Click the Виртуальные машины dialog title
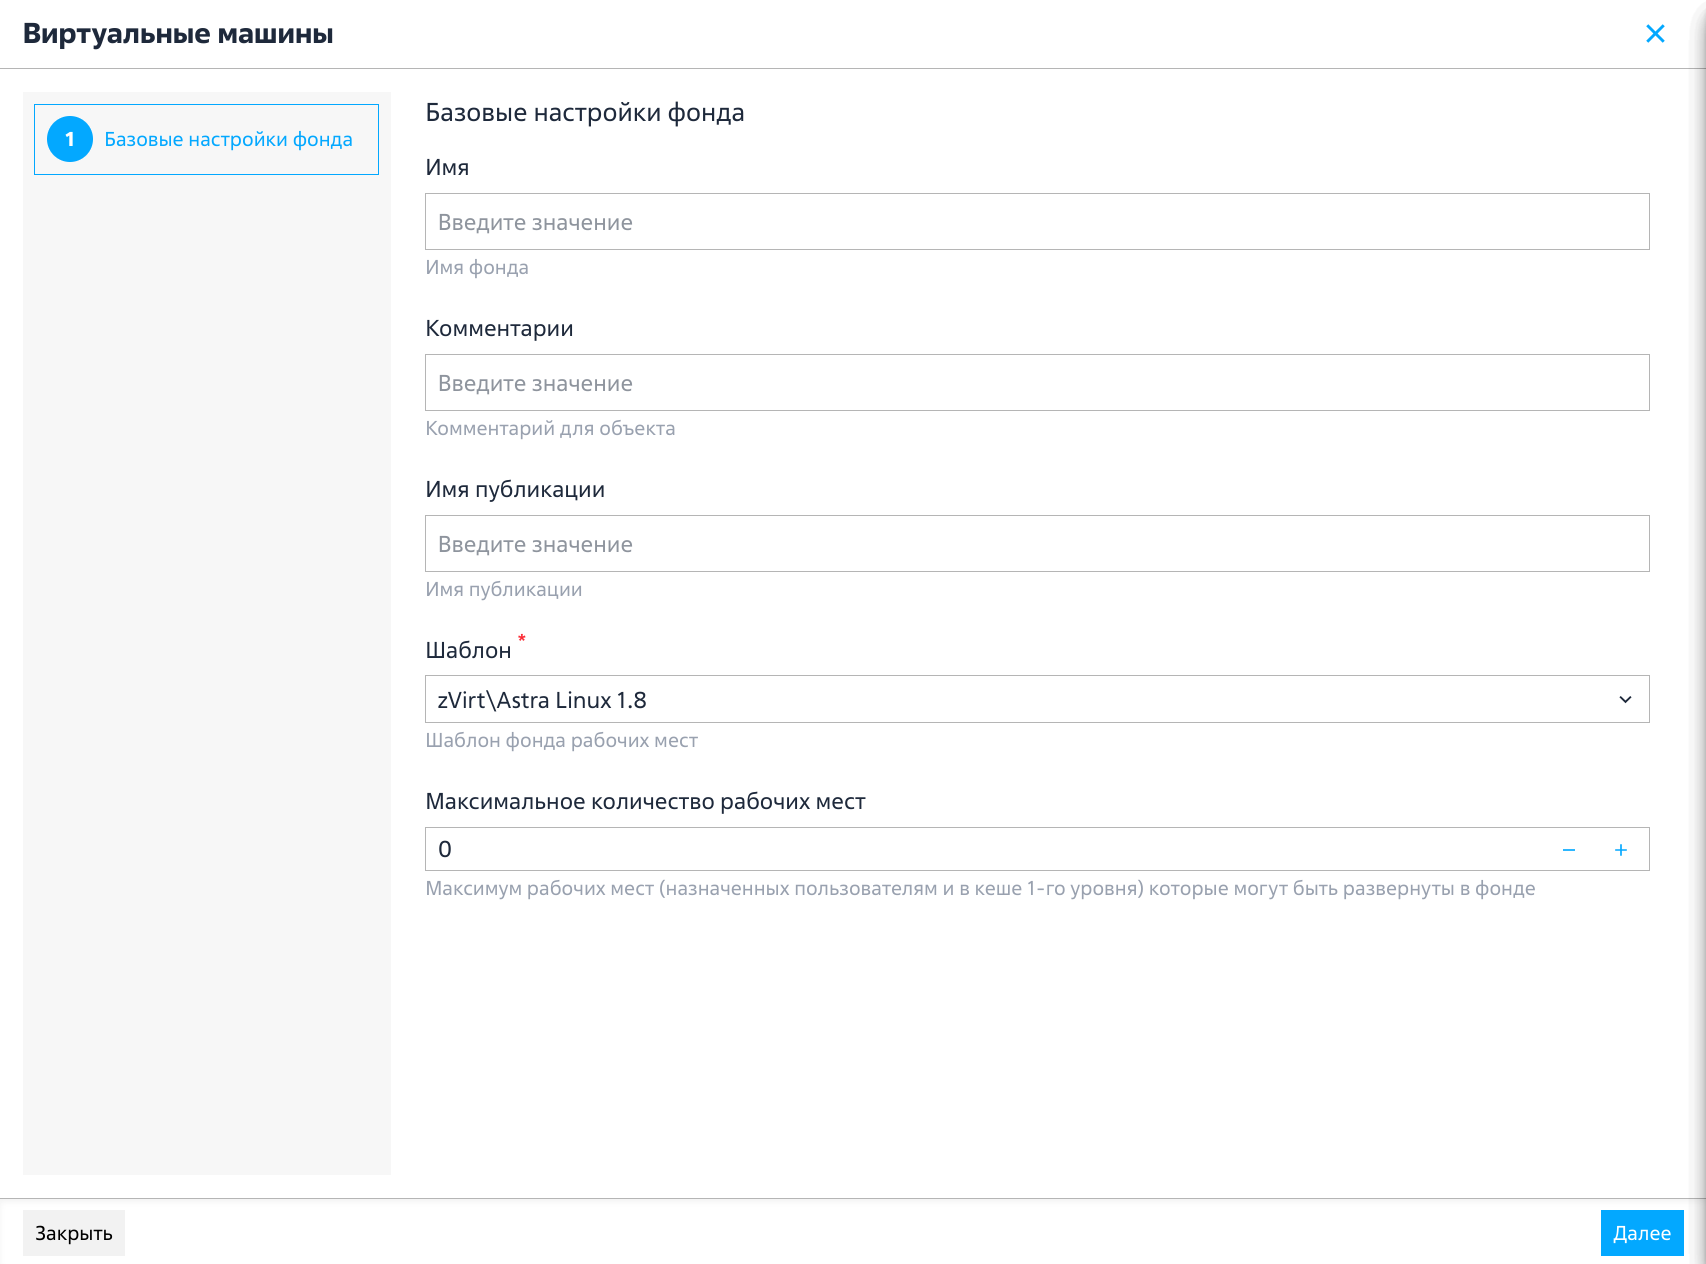Image resolution: width=1706 pixels, height=1264 pixels. (178, 34)
